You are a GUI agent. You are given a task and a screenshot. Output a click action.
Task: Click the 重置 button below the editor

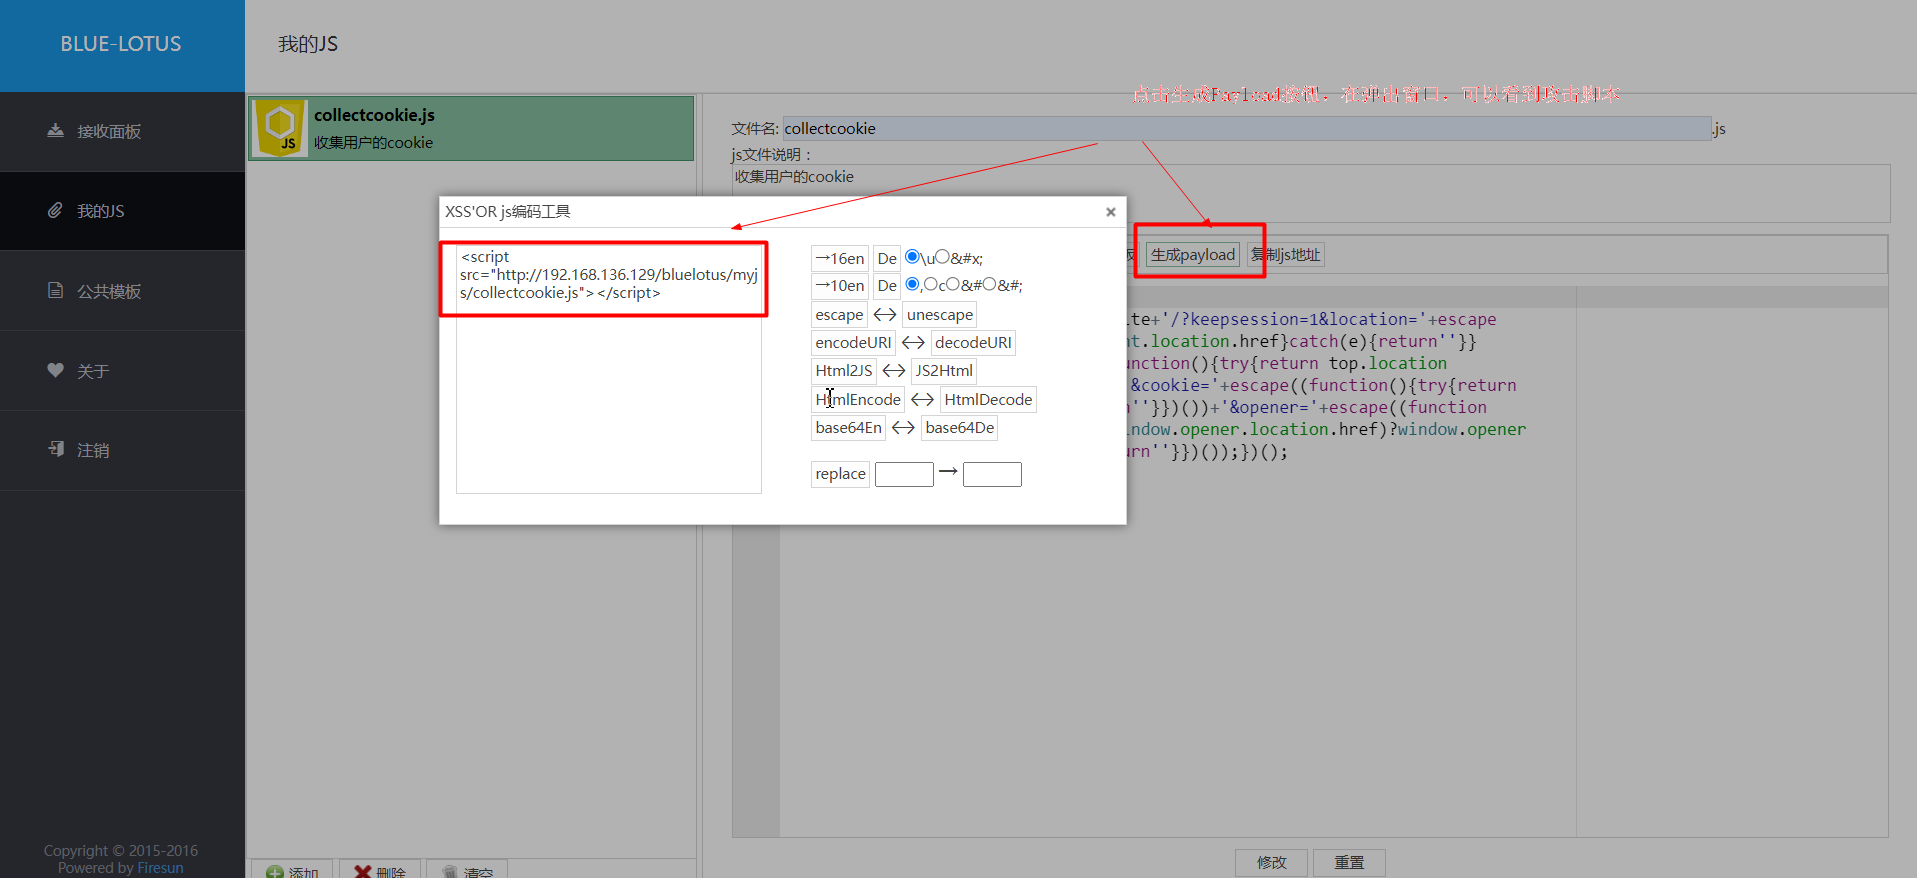[x=1349, y=862]
